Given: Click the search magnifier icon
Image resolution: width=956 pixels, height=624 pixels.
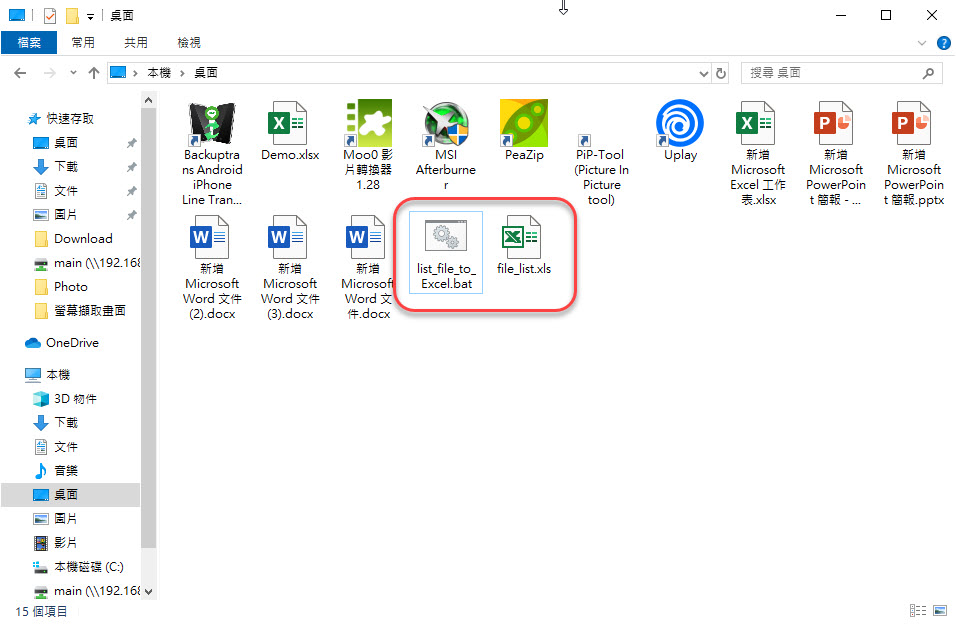Looking at the screenshot, I should point(927,73).
